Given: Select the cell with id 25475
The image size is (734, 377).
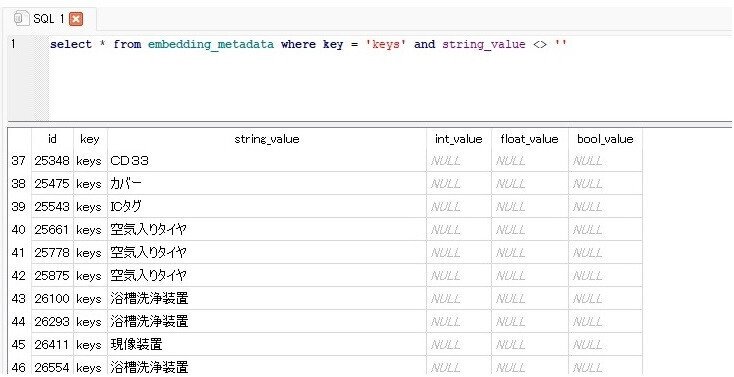Looking at the screenshot, I should (52, 184).
